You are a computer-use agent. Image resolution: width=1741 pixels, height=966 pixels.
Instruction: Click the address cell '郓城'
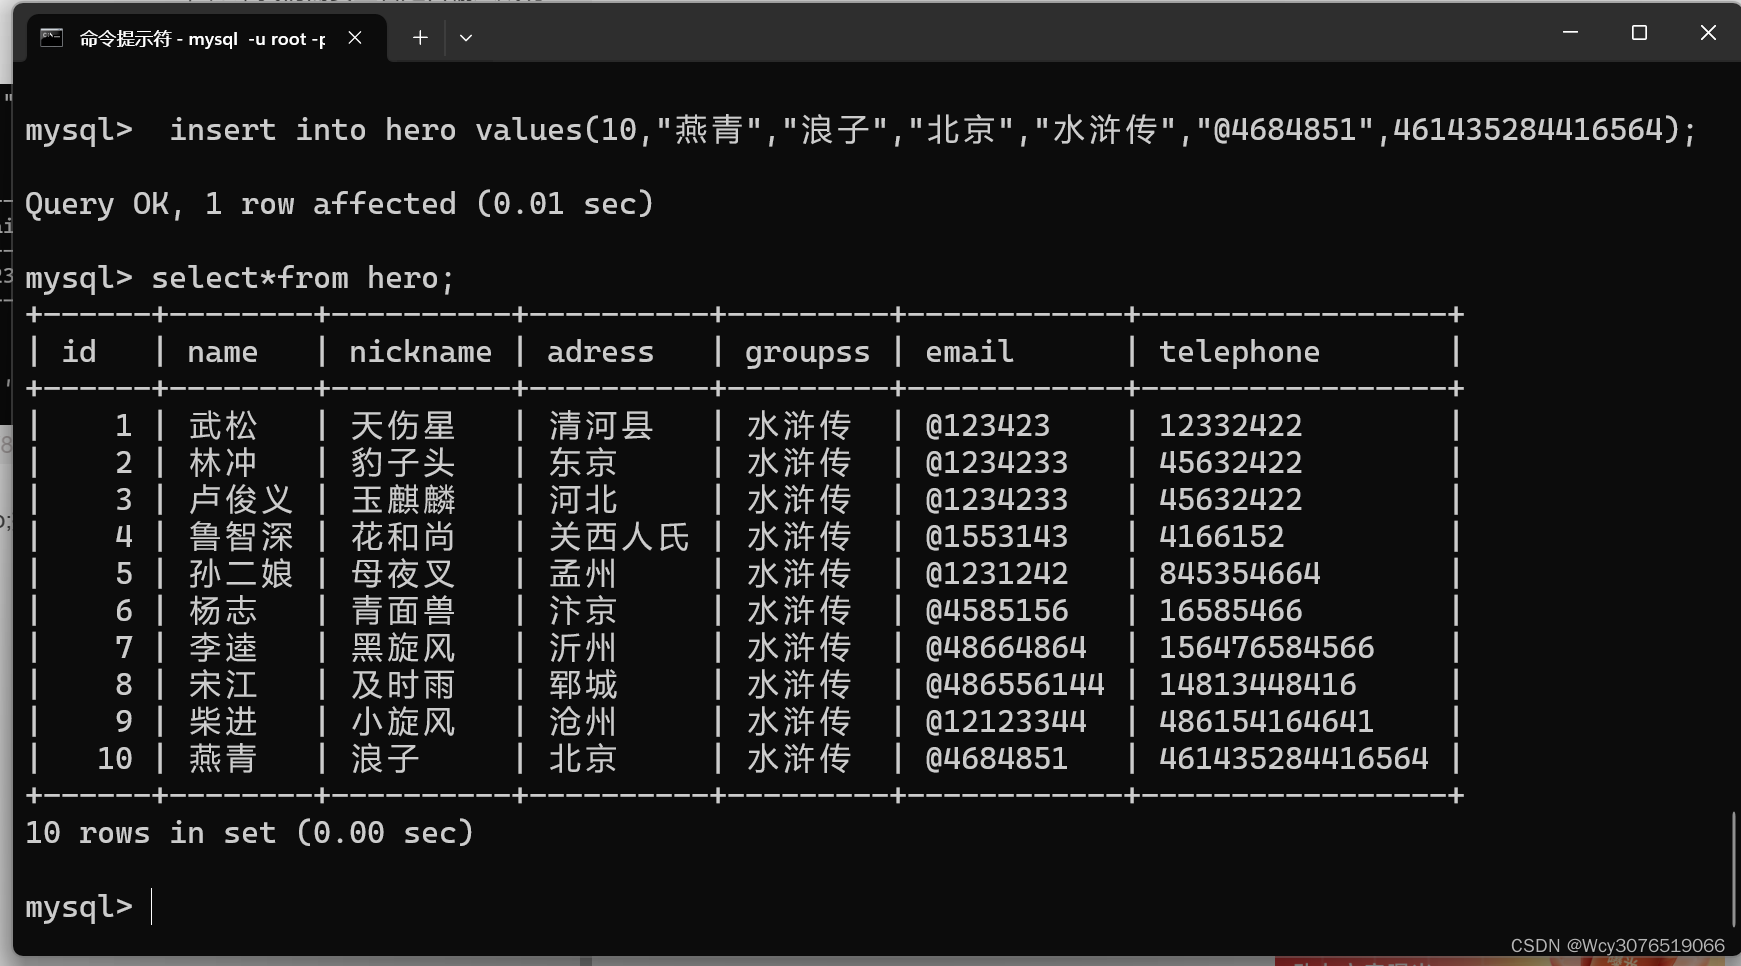click(x=583, y=685)
